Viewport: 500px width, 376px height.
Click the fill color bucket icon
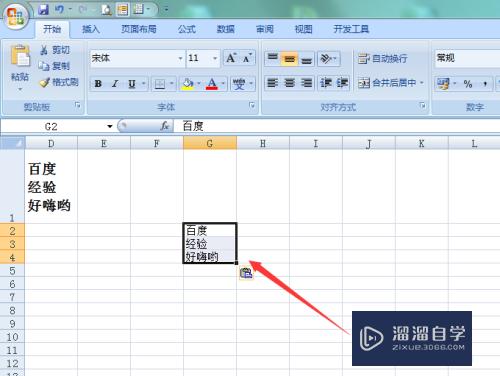[188, 84]
